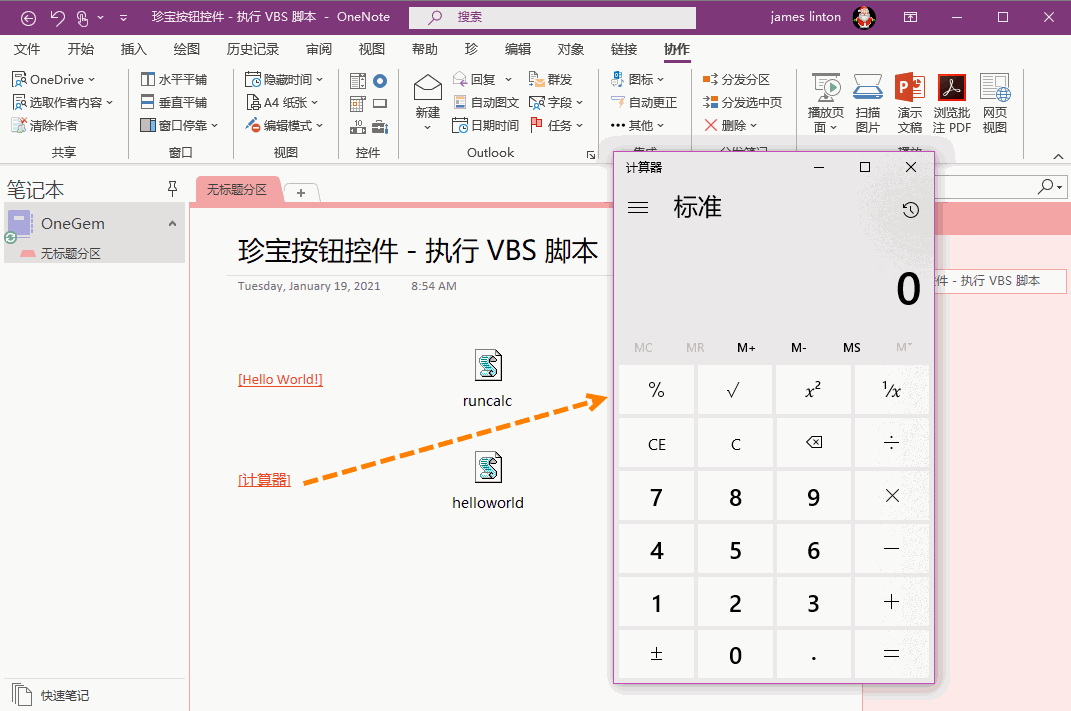The image size is (1071, 711).
Task: Click 自动更正 AutoCorrect
Action: tap(644, 102)
